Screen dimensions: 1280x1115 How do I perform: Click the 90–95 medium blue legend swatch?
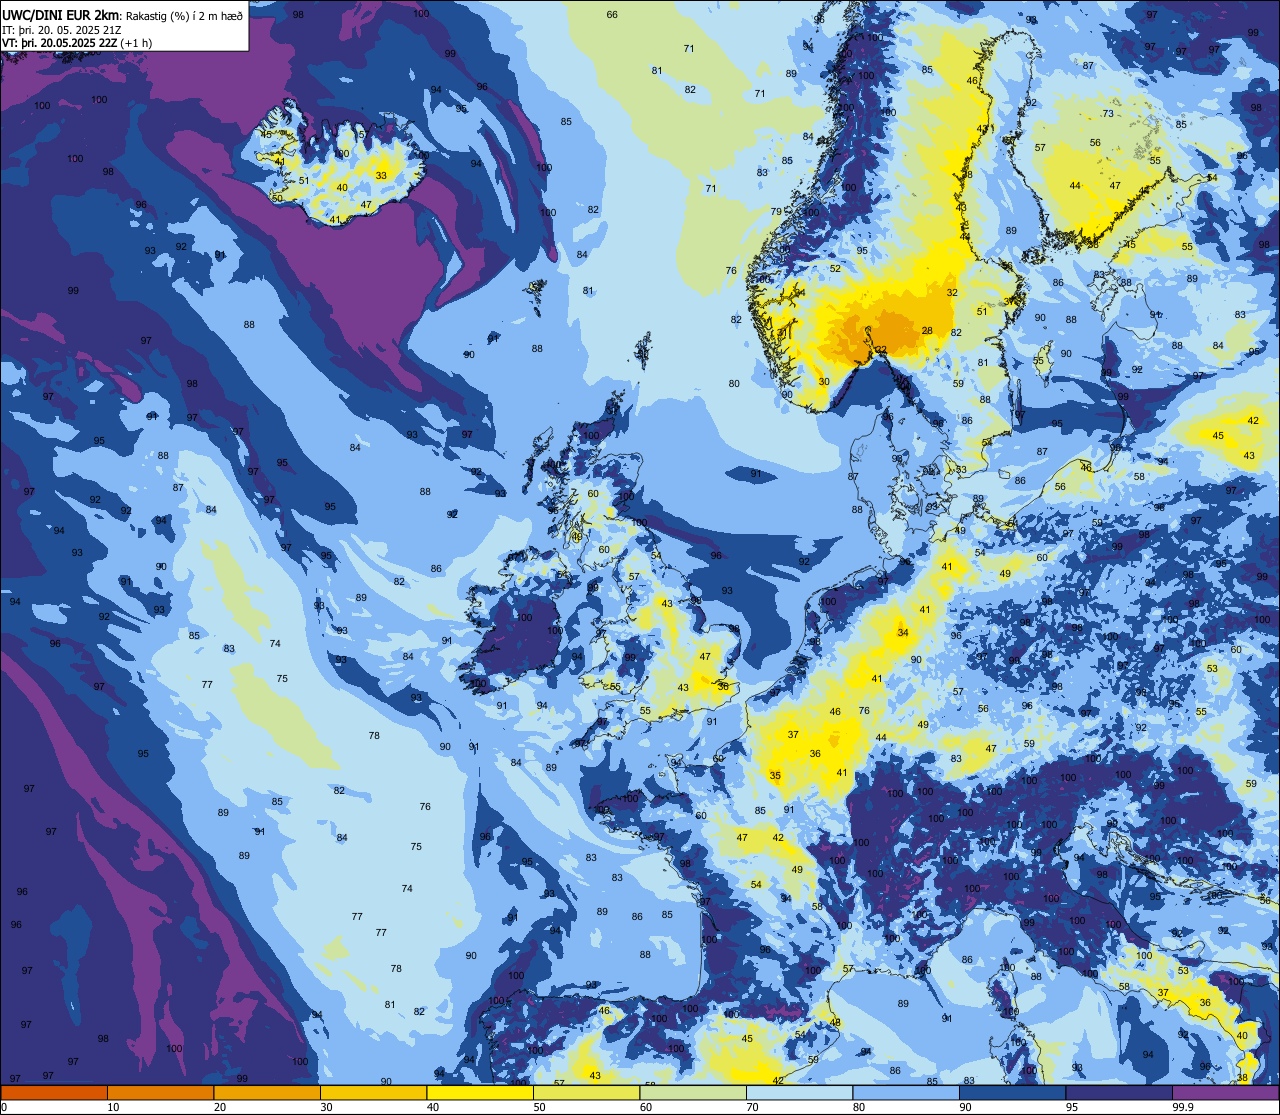click(1012, 1092)
